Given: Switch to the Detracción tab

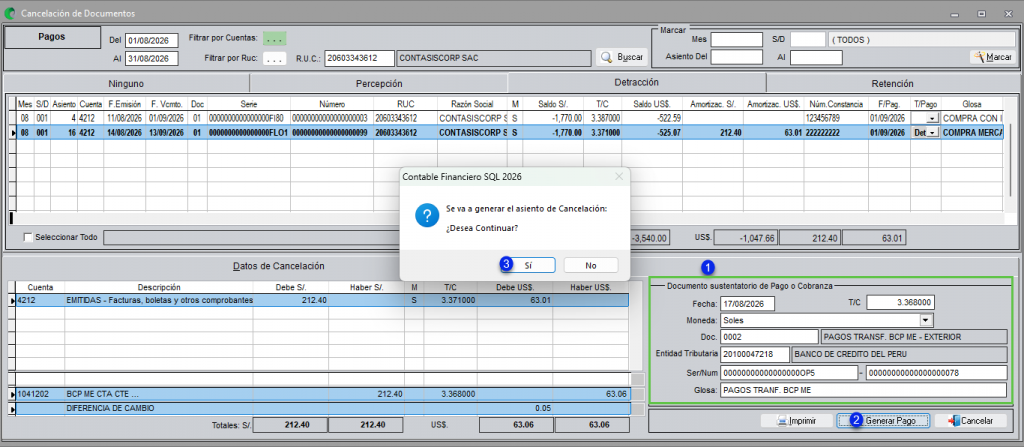Looking at the screenshot, I should point(636,82).
